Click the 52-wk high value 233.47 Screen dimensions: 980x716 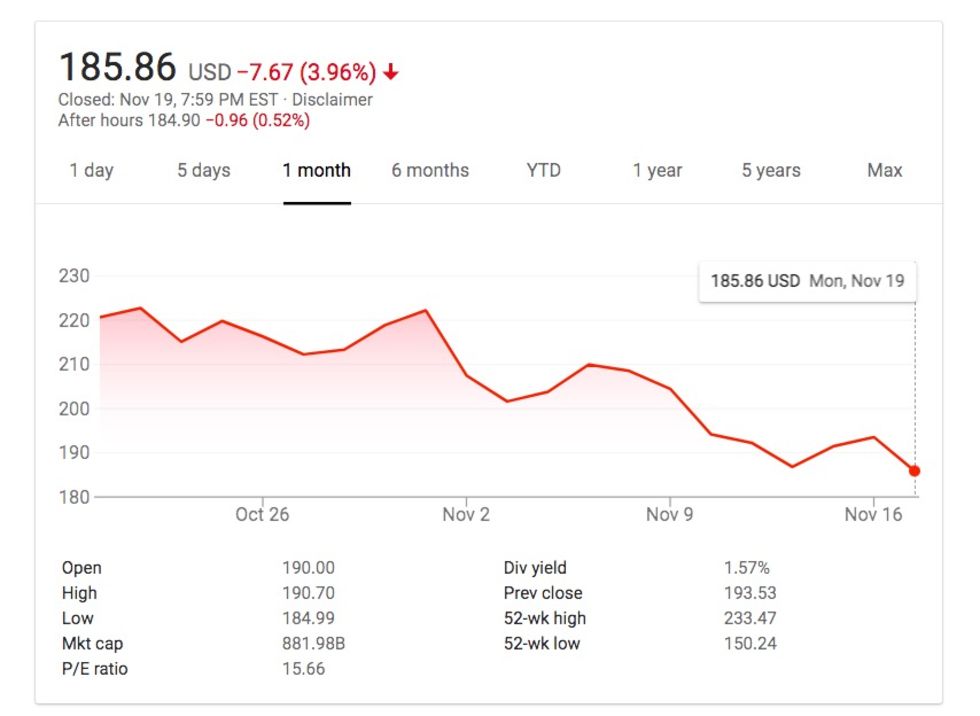[x=750, y=618]
